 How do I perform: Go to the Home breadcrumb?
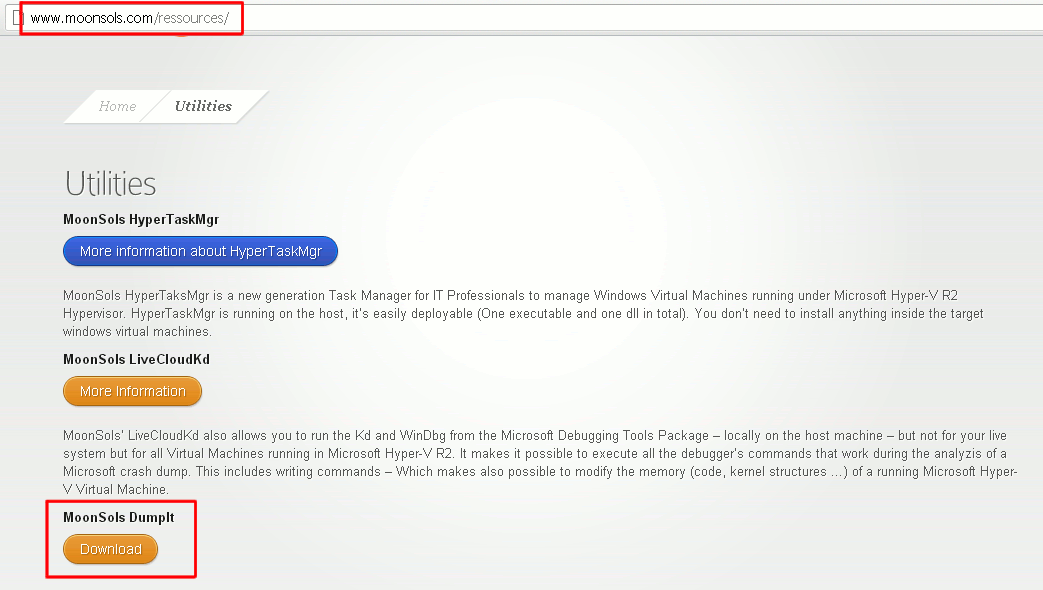(x=117, y=106)
